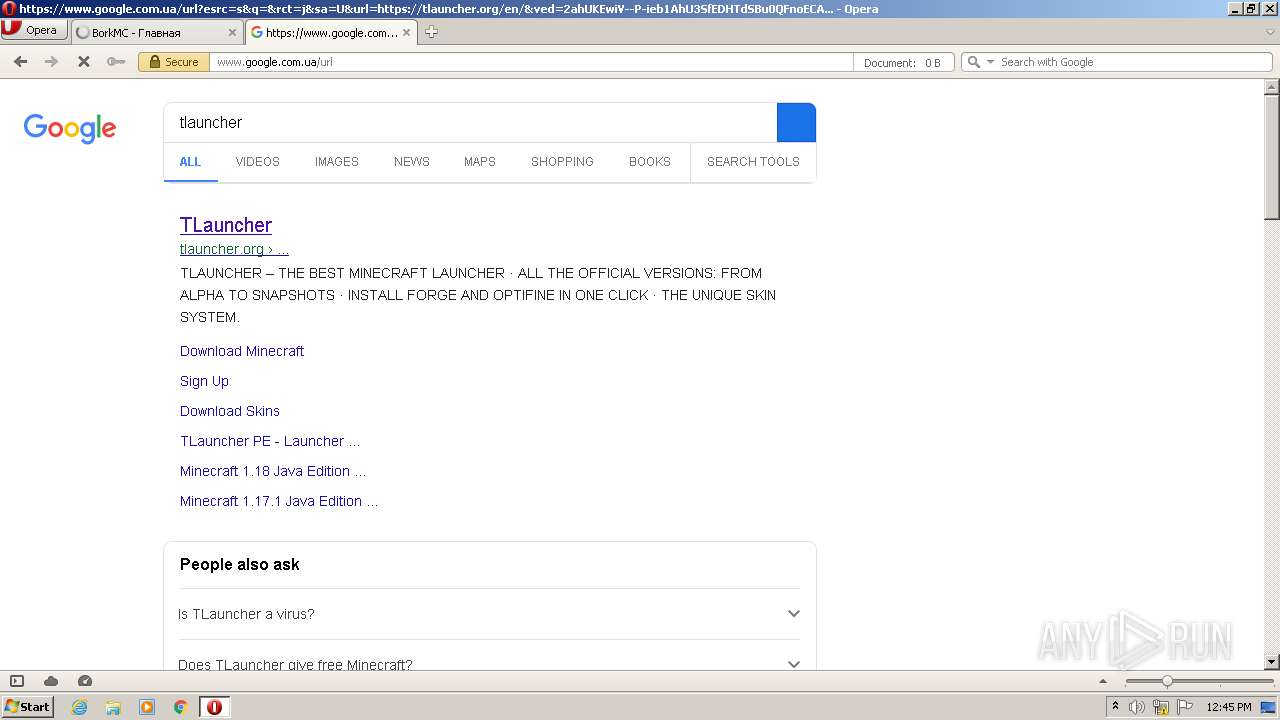Viewport: 1280px width, 720px height.
Task: Open Windows Media Player from taskbar
Action: [147, 707]
